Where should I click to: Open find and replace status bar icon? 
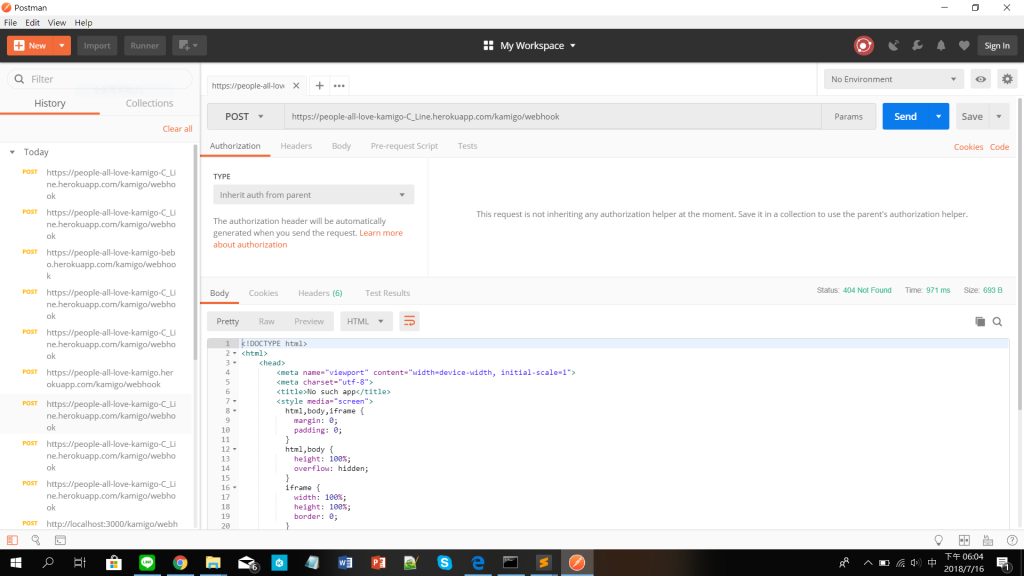tap(36, 540)
